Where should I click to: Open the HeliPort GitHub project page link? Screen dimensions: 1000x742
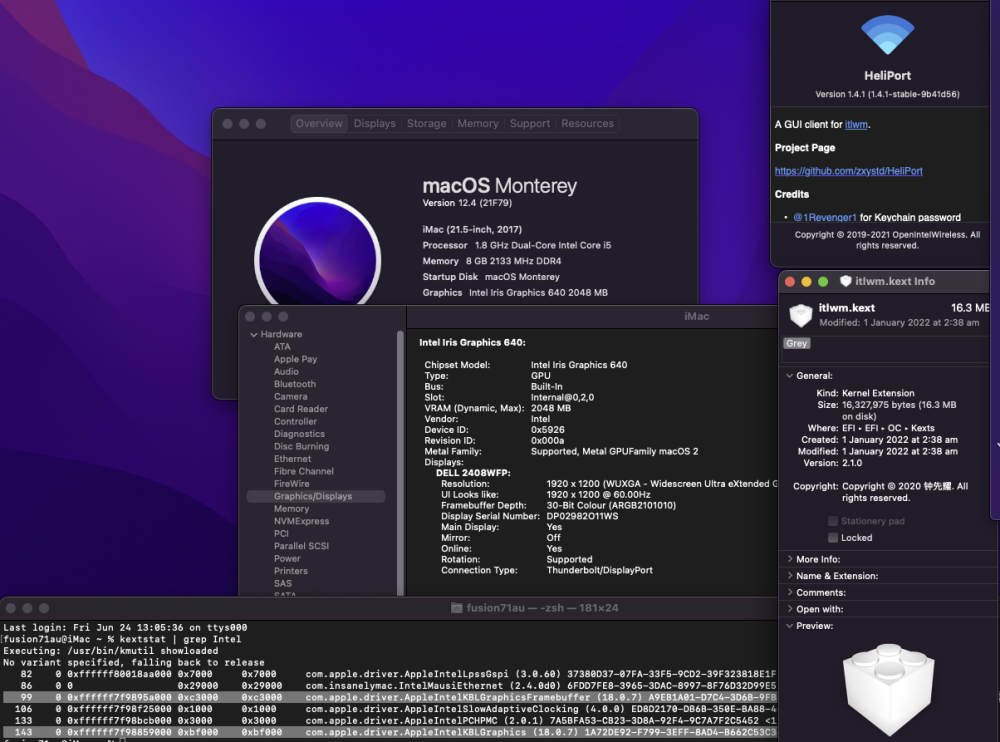pos(848,171)
